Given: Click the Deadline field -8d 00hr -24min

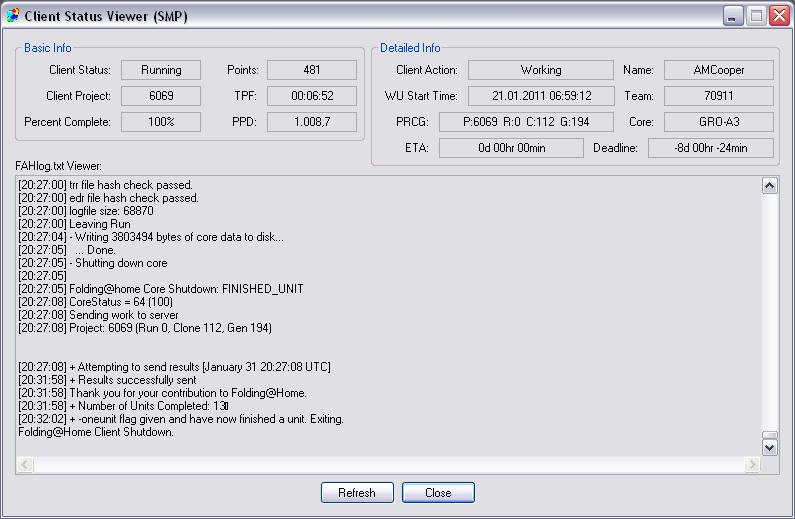Looking at the screenshot, I should [x=711, y=148].
